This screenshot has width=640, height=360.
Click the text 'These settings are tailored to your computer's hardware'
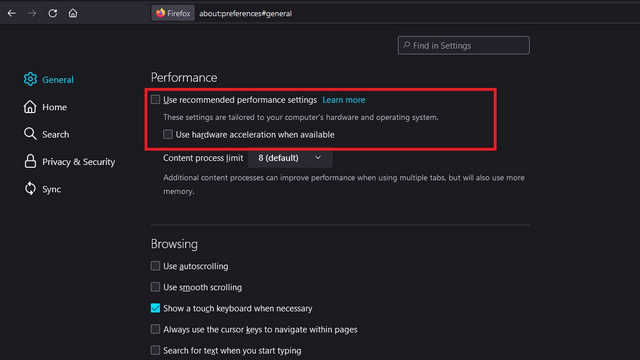(x=301, y=117)
